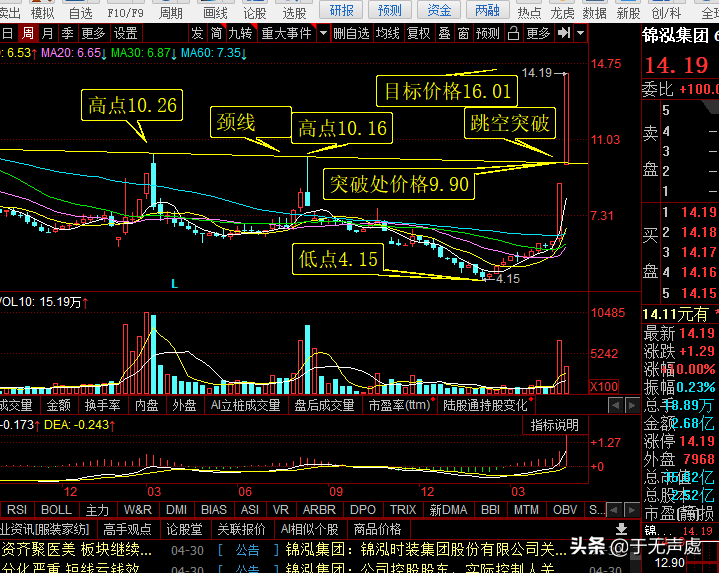This screenshot has height=573, width=719.
Task: Select the 季 quarterly period
Action: click(67, 33)
